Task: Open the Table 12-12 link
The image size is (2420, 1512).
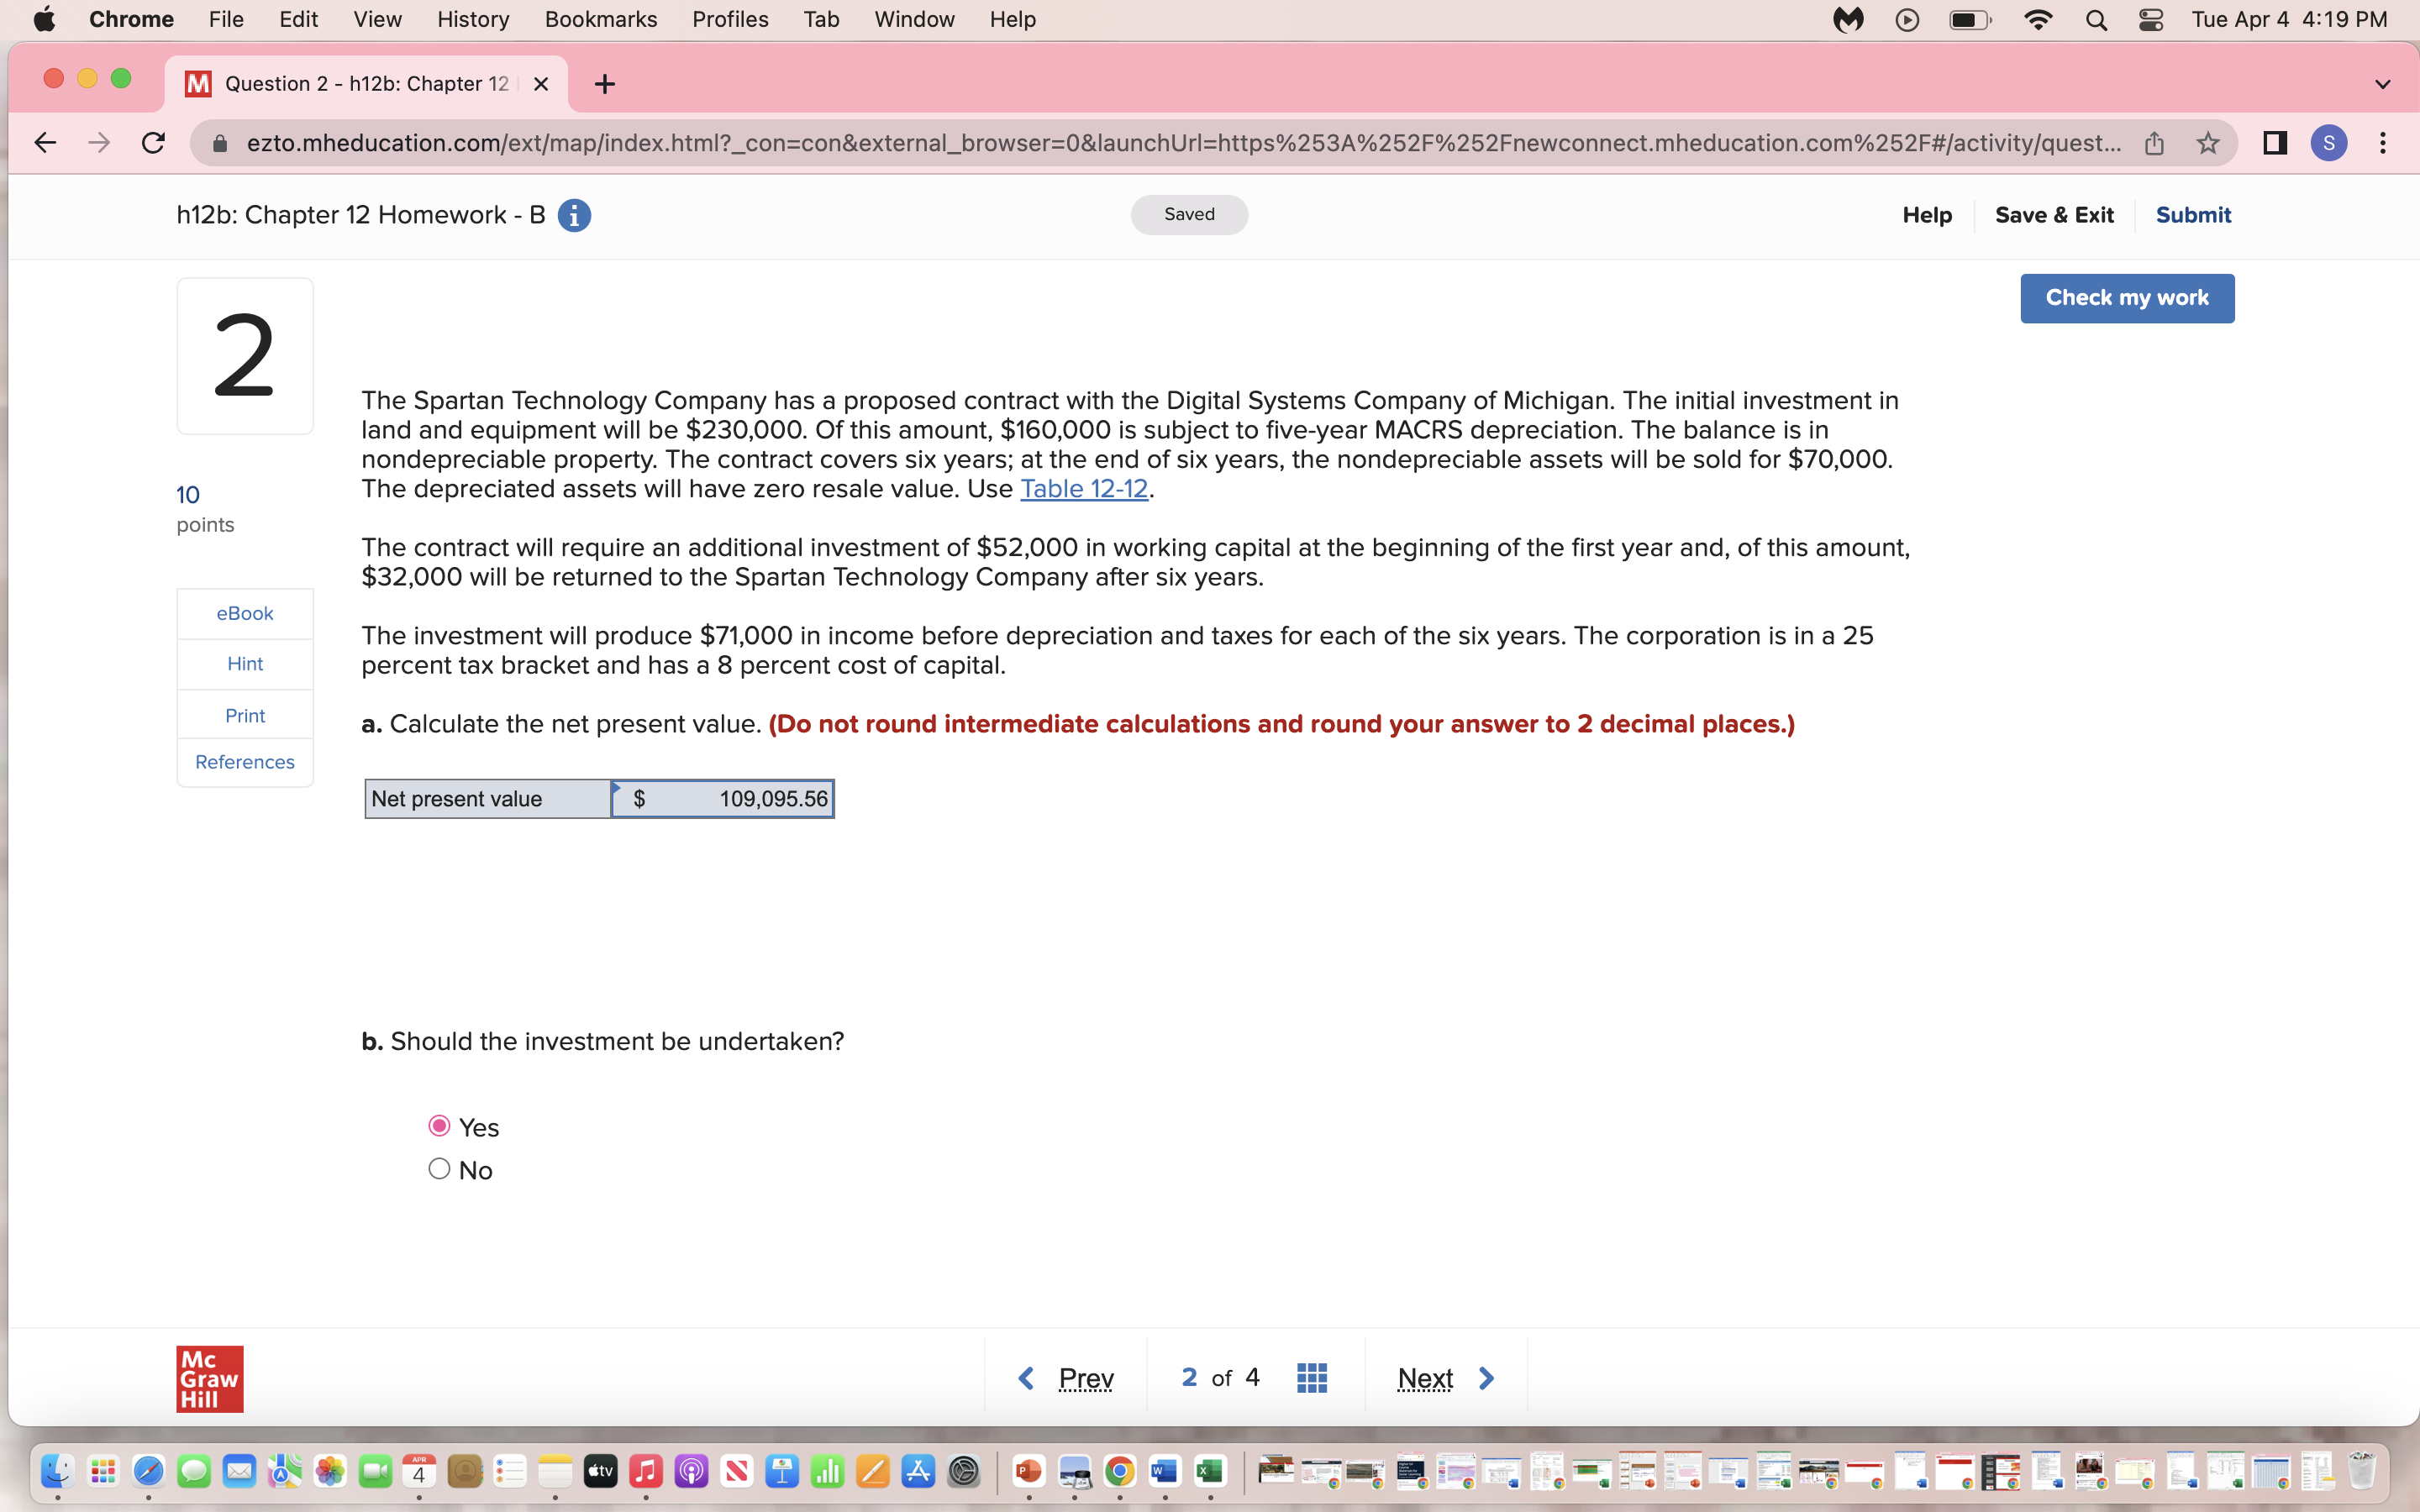Action: pyautogui.click(x=1084, y=489)
